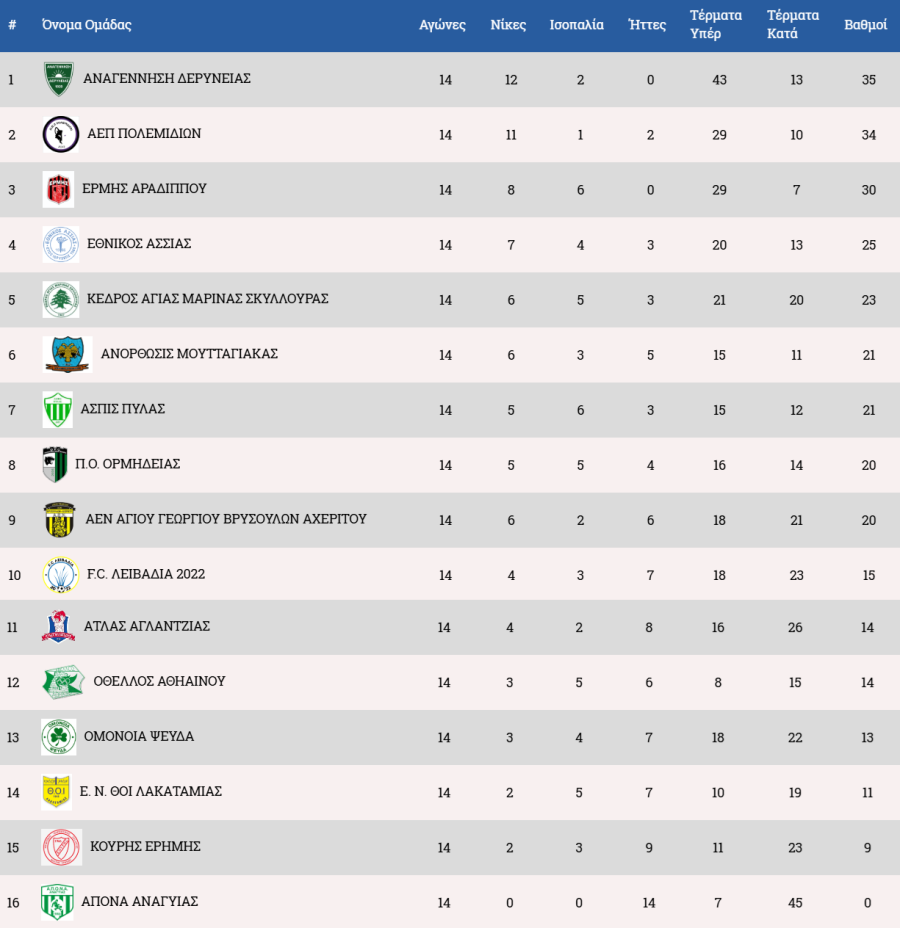900x928 pixels.
Task: Click the ΕΡΜΗΣ ΑΡΑΔΙΠΠΟΥ red-black crest
Action: pos(58,190)
